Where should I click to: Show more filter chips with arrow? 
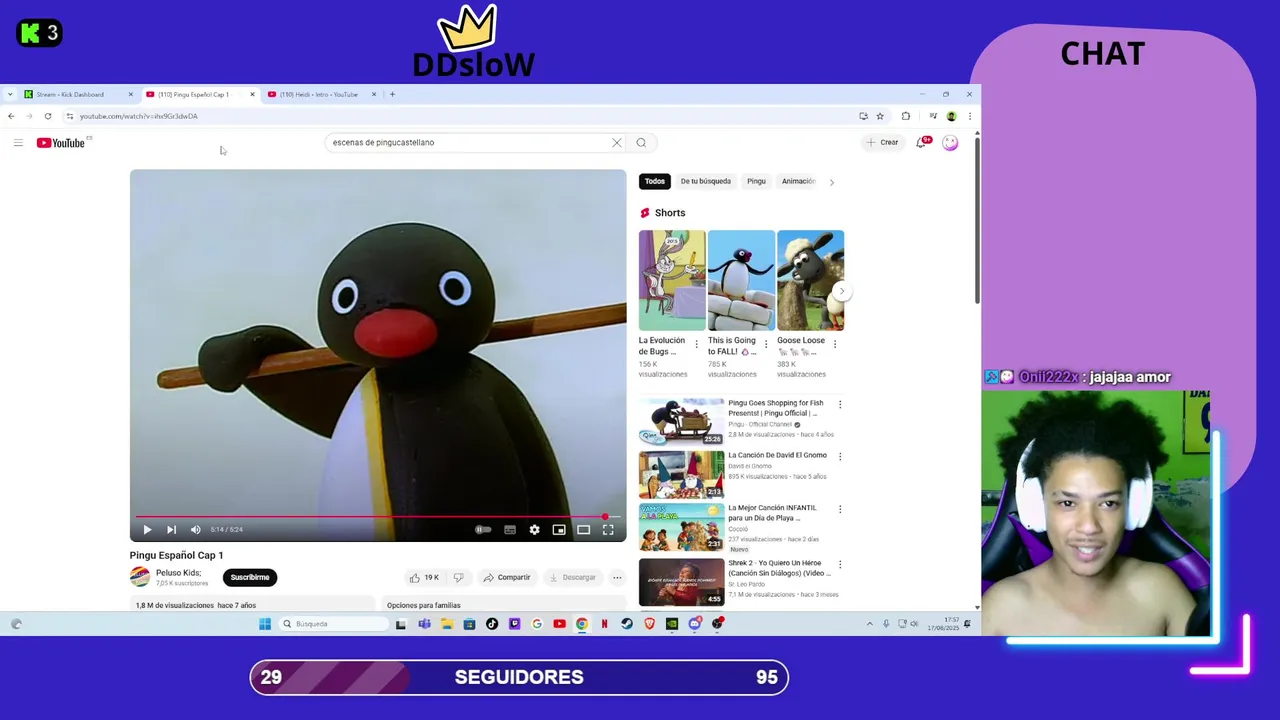(x=832, y=182)
